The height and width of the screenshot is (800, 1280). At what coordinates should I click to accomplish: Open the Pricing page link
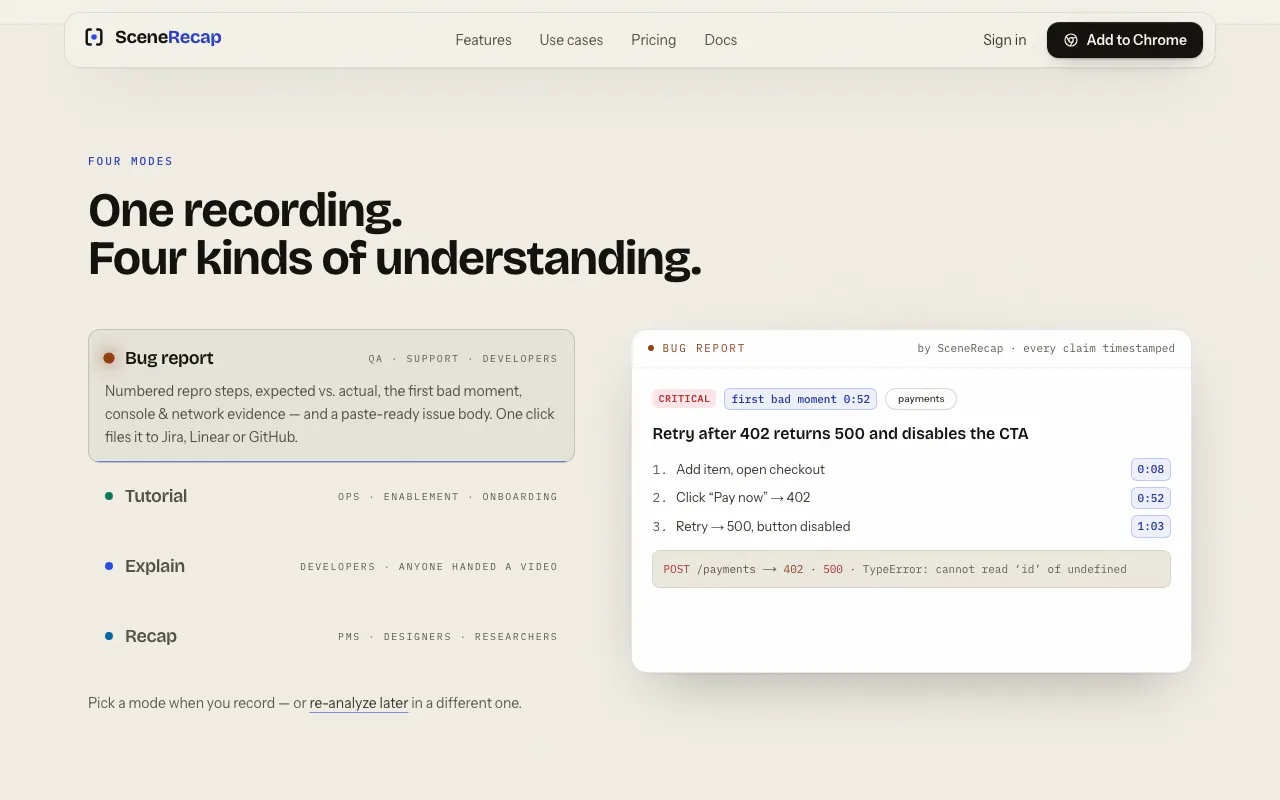tap(653, 40)
